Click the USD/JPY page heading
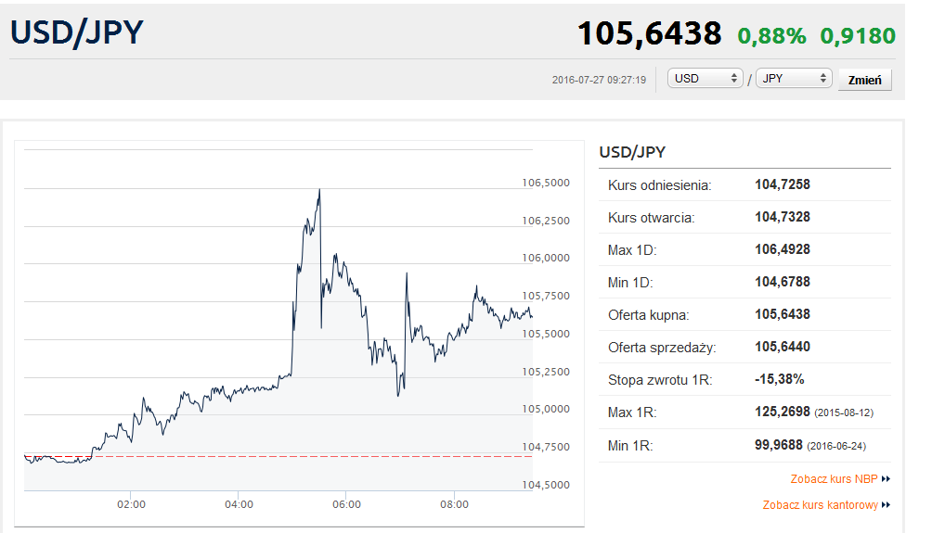 (x=77, y=33)
